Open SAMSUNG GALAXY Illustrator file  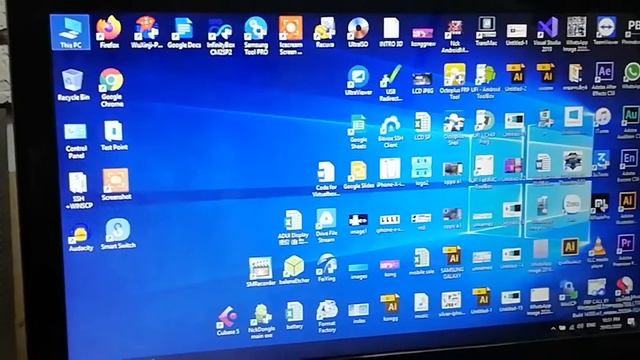point(451,263)
